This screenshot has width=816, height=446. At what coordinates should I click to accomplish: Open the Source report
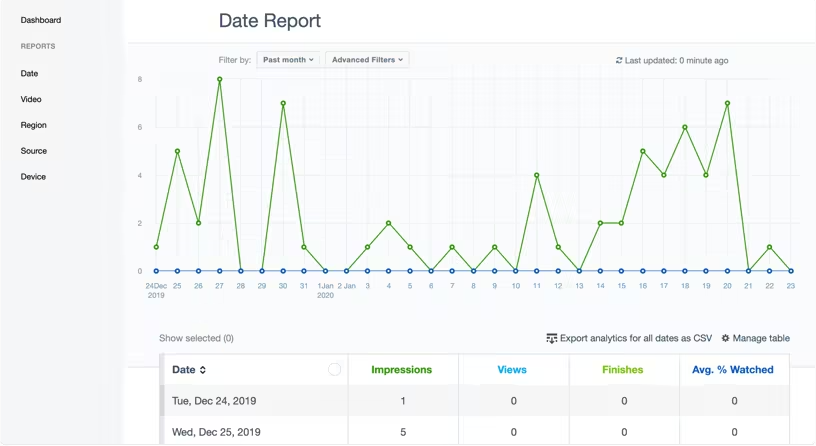pyautogui.click(x=33, y=151)
